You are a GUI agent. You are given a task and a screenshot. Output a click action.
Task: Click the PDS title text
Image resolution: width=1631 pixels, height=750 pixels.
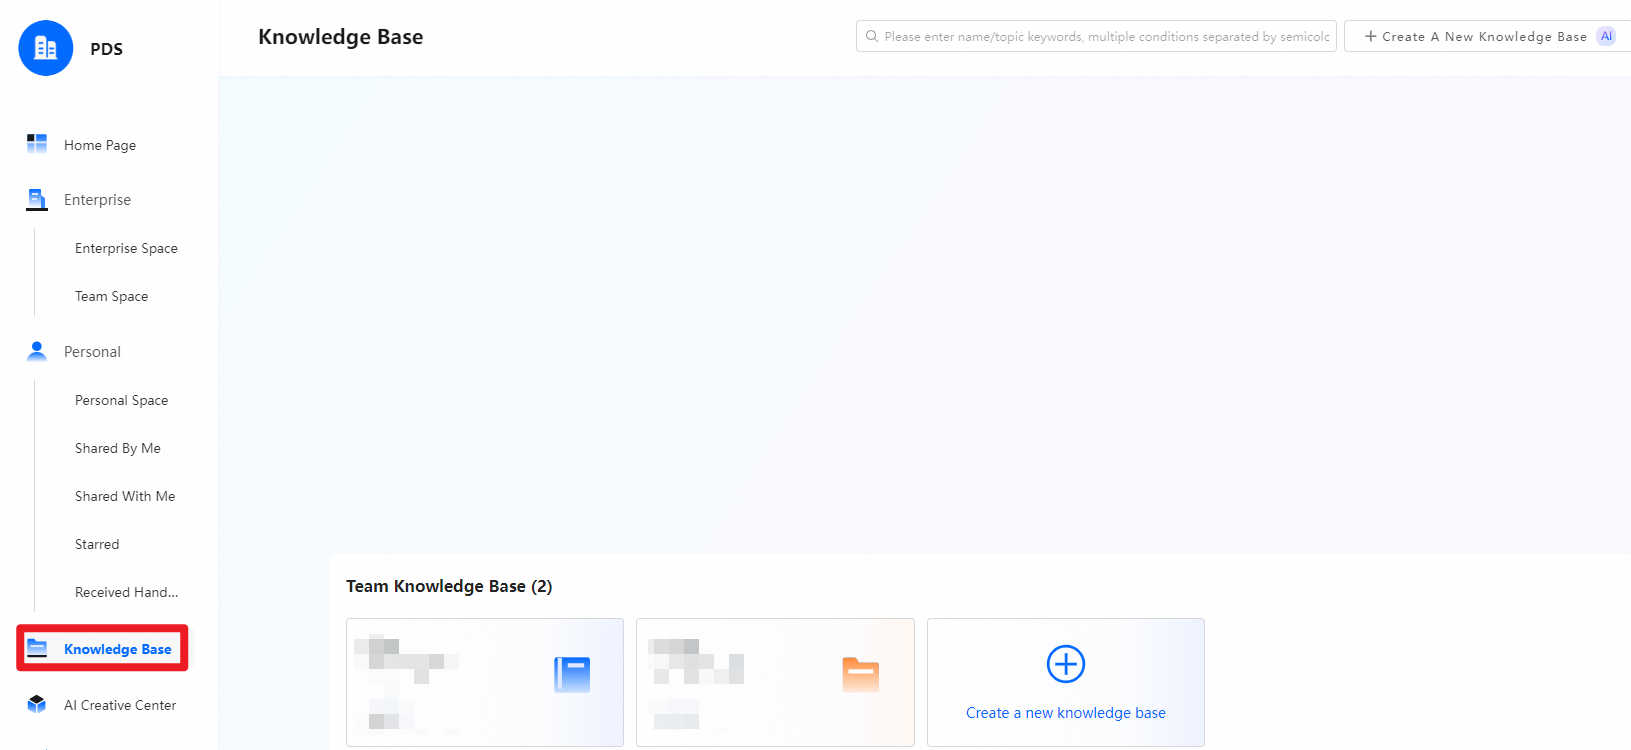(106, 49)
